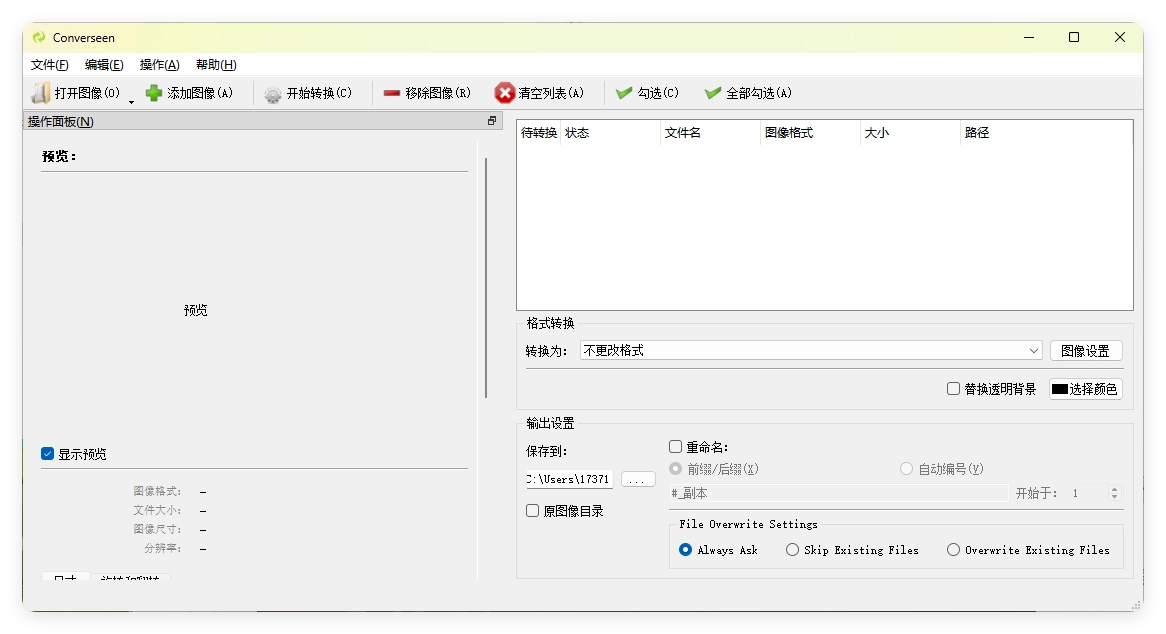Undock the 操作面板 panel with its float icon
The width and height of the screenshot is (1166, 634).
click(491, 120)
